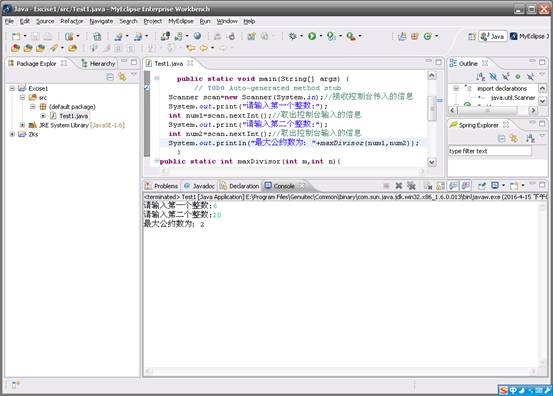This screenshot has height=396, width=553.
Task: Click the Sogou input method S icon
Action: tap(504, 390)
